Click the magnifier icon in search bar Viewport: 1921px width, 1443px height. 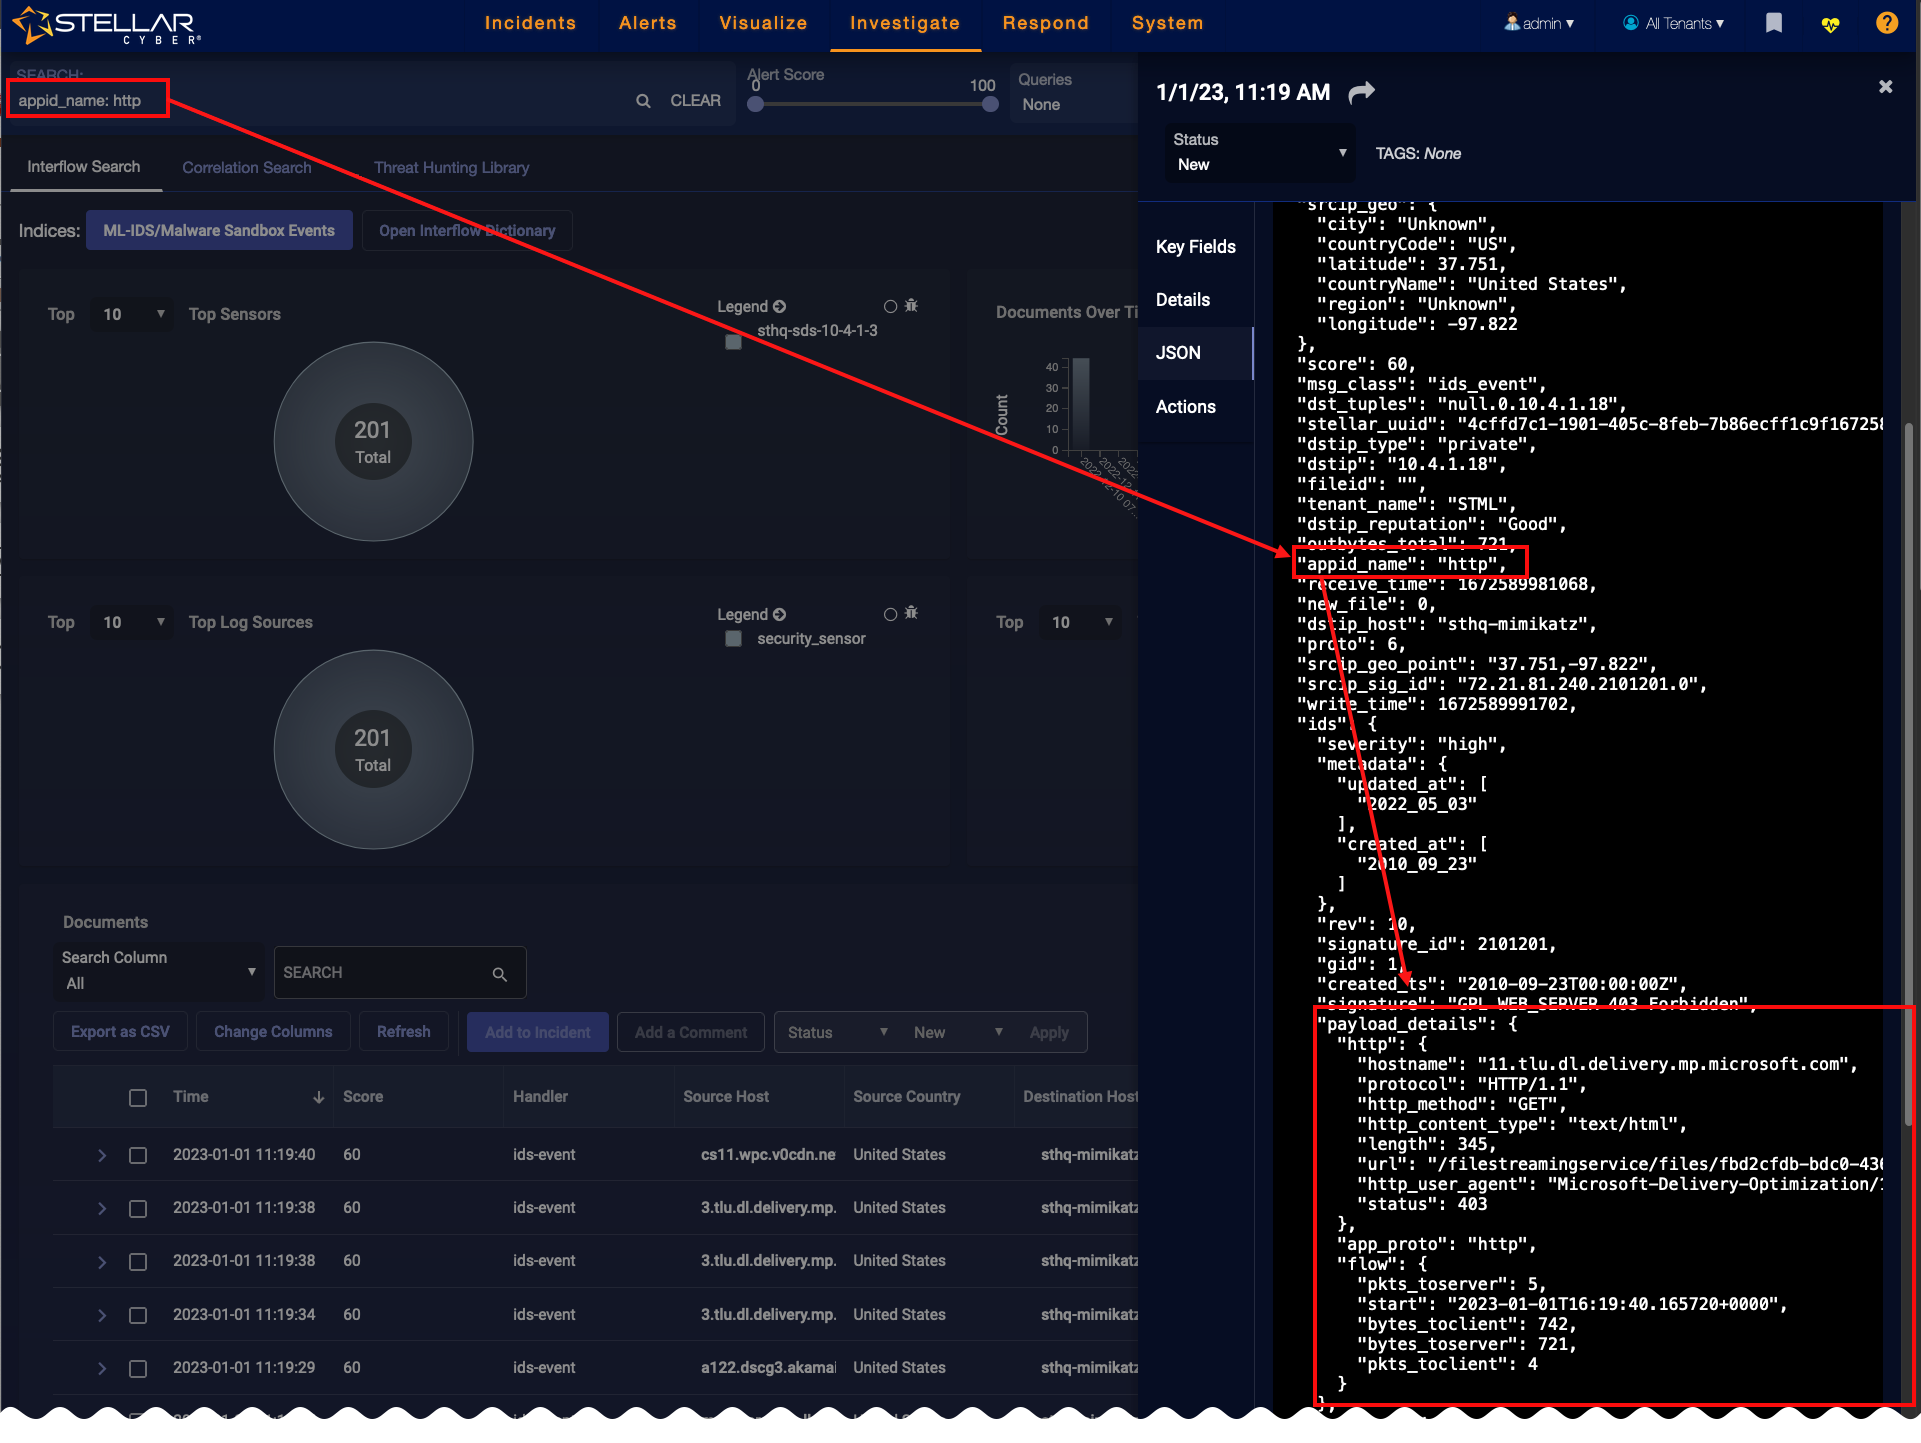[643, 101]
